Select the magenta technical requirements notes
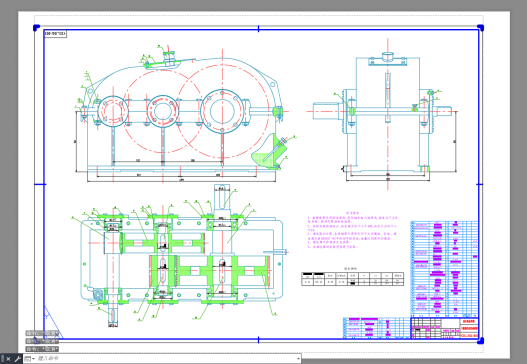The image size is (527, 364). point(353,231)
